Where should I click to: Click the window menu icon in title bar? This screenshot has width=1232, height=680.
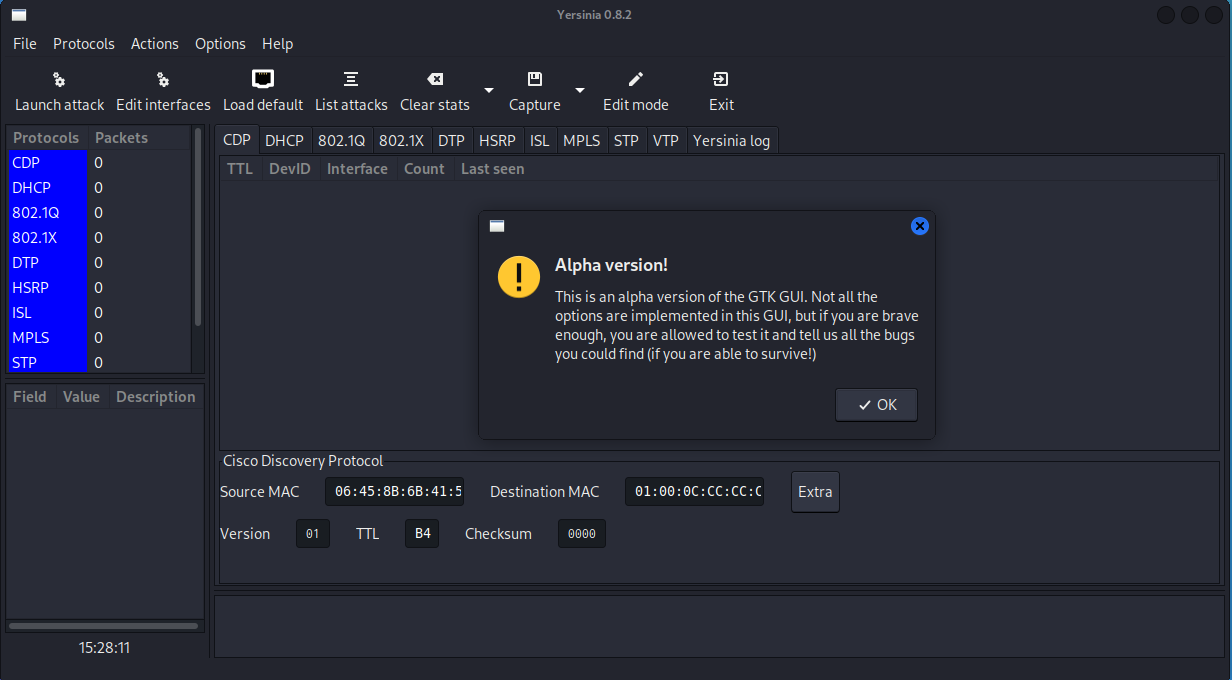click(19, 15)
